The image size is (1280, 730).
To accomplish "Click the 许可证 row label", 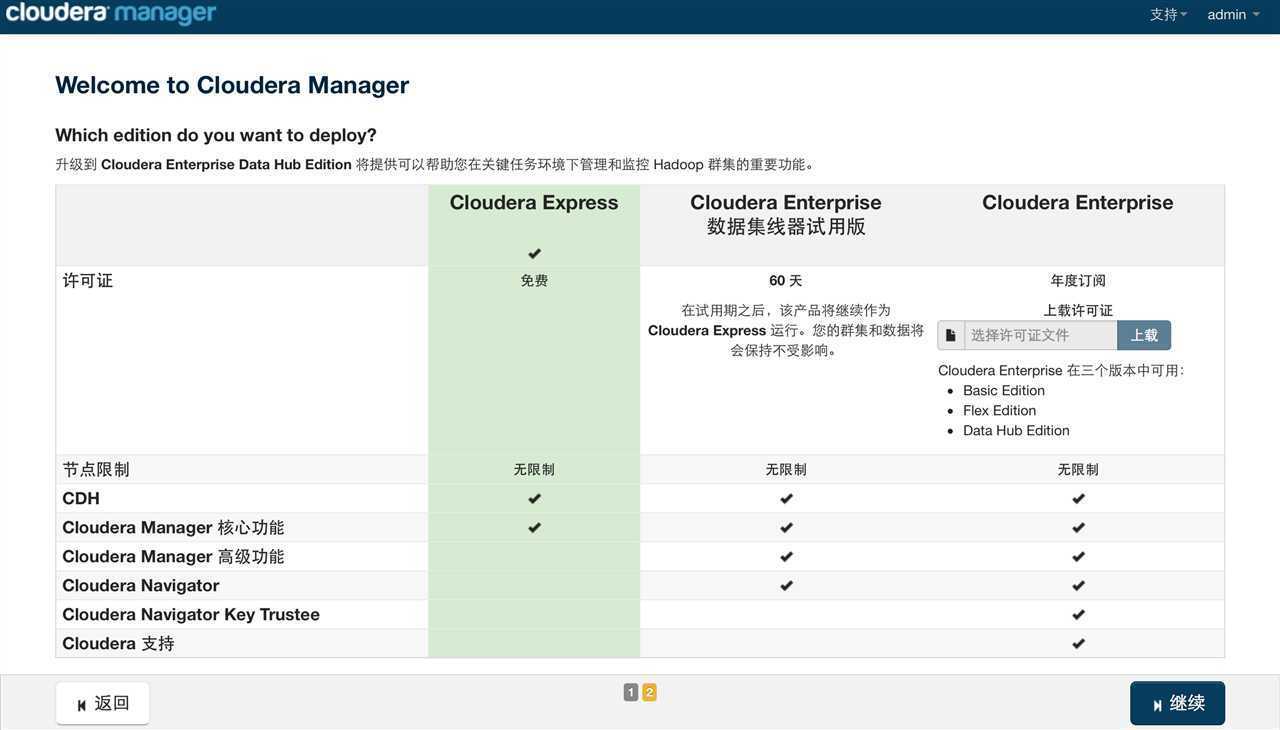I will [88, 281].
